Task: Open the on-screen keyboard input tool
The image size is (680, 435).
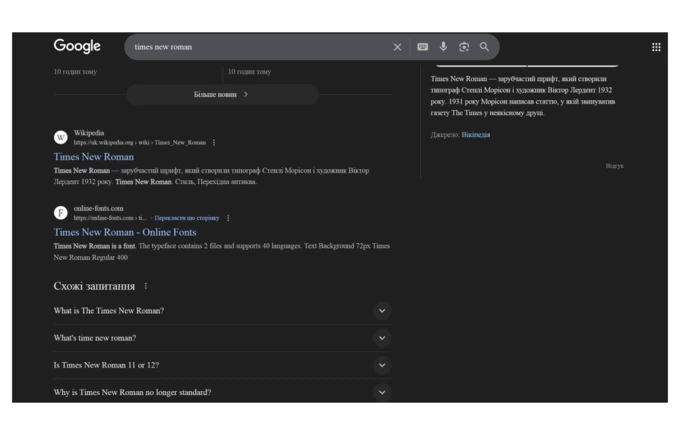Action: pyautogui.click(x=422, y=47)
